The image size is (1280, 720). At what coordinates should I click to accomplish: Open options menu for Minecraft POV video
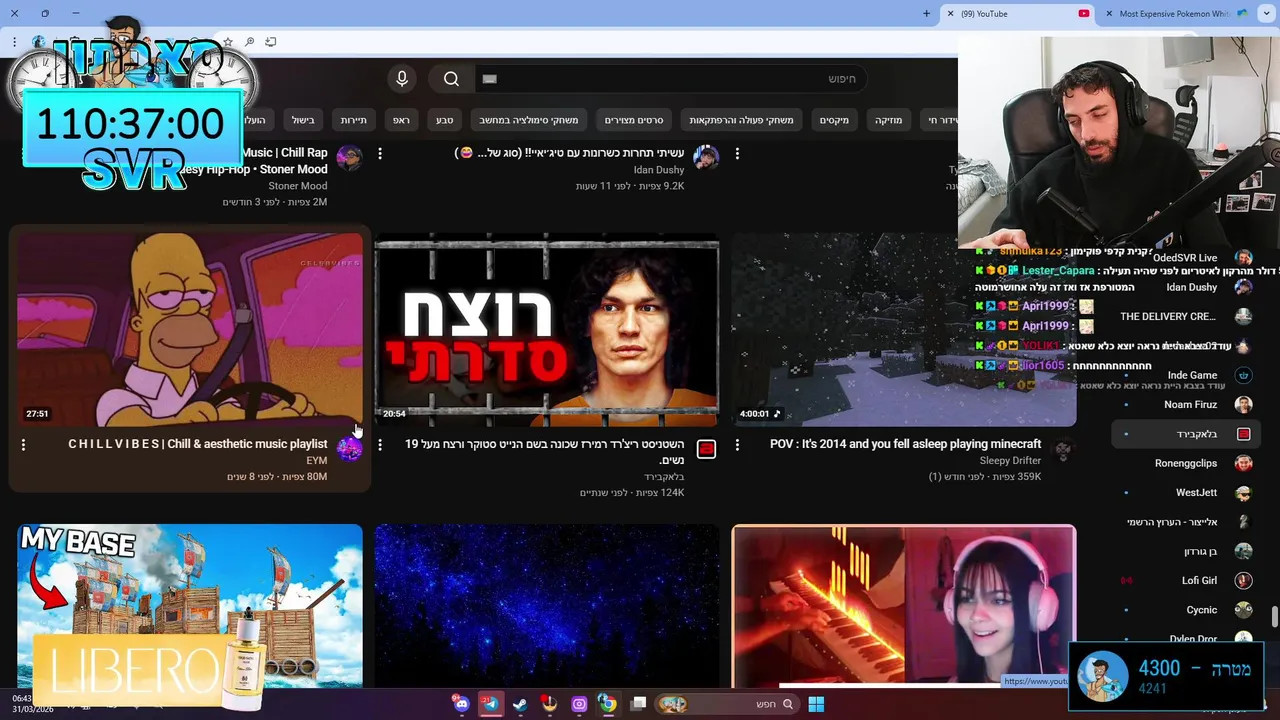click(x=737, y=444)
